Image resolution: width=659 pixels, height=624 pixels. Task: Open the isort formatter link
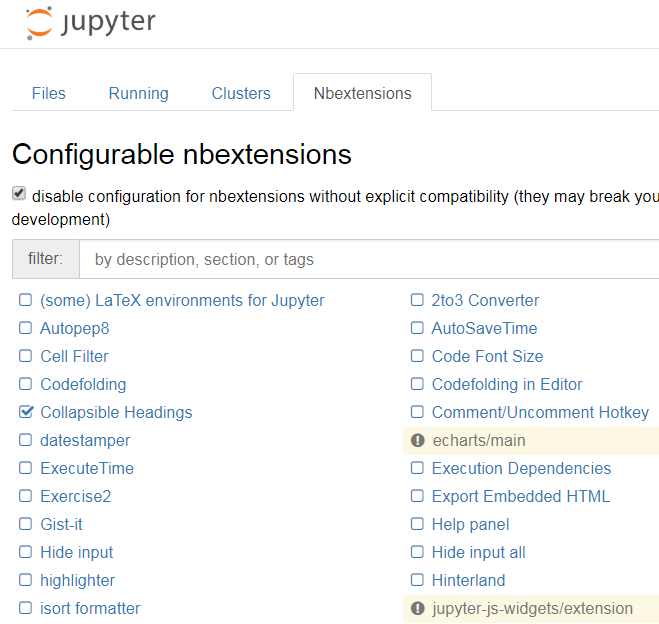click(x=90, y=608)
